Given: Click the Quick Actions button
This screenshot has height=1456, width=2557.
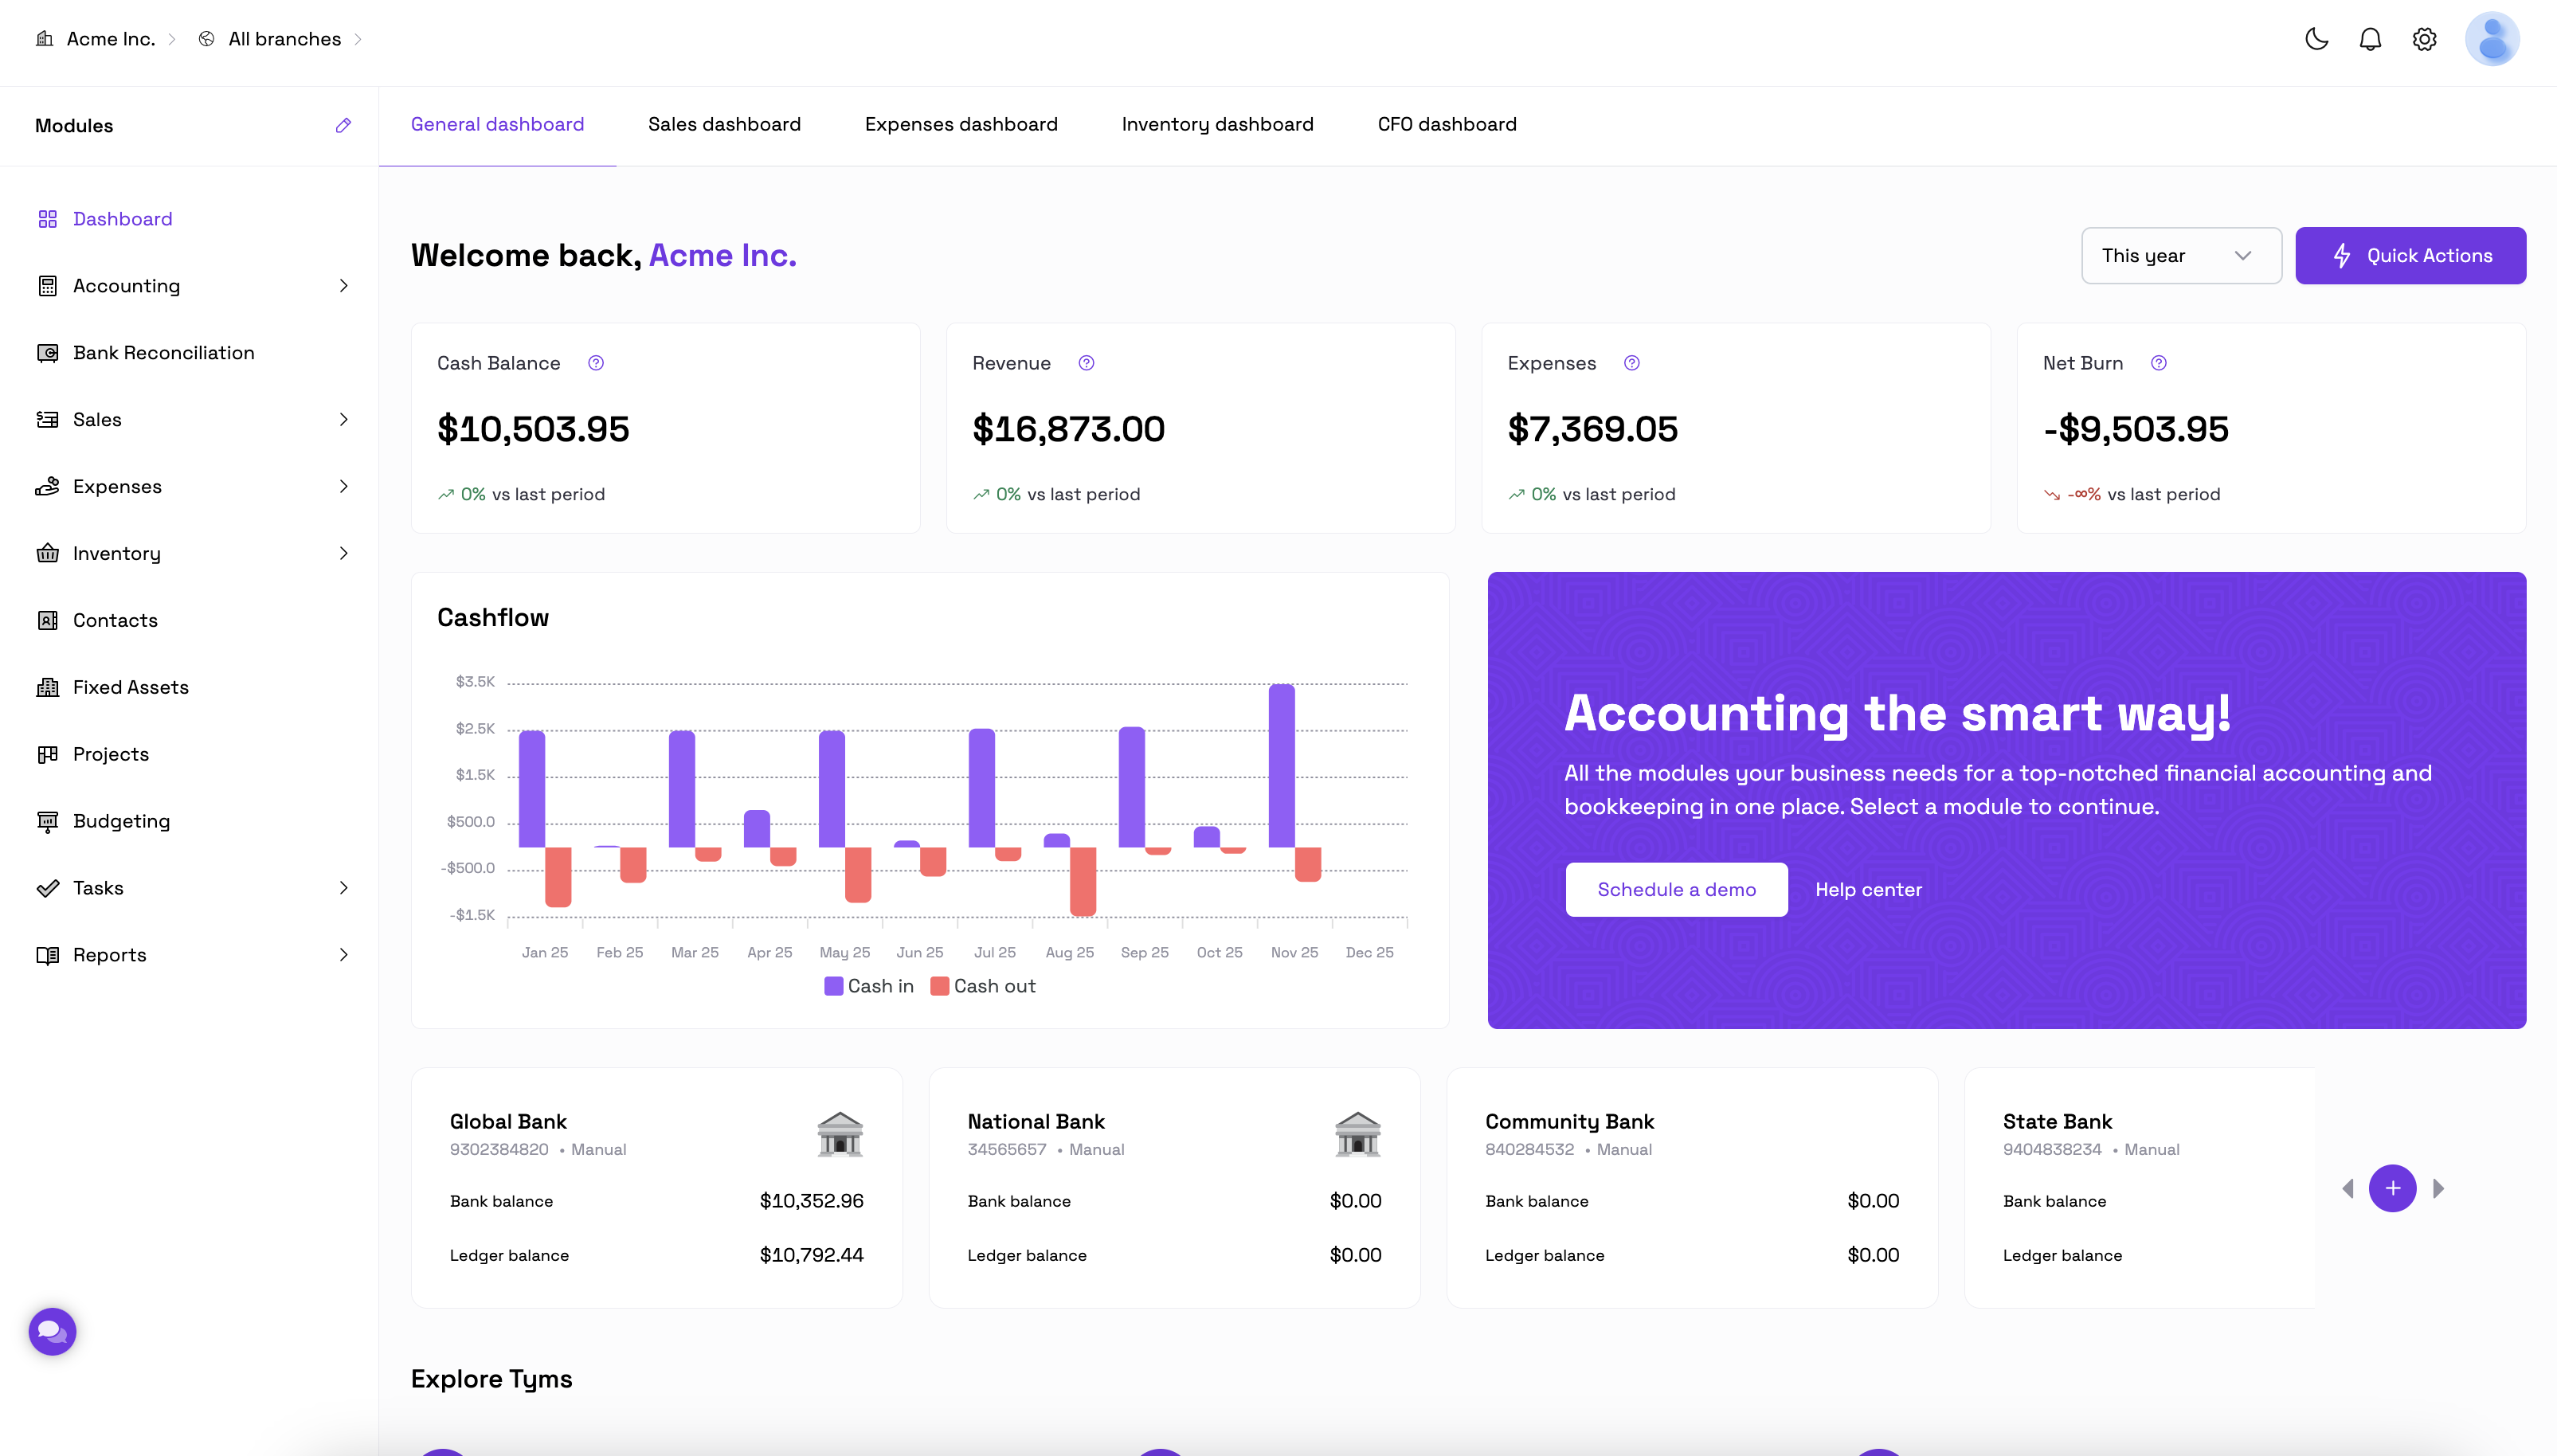Looking at the screenshot, I should click(x=2410, y=256).
